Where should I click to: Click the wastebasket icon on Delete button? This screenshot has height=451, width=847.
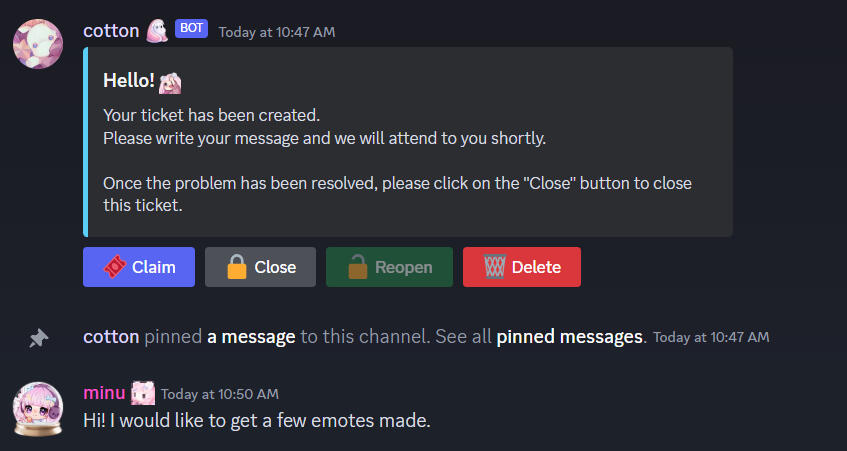coord(494,267)
